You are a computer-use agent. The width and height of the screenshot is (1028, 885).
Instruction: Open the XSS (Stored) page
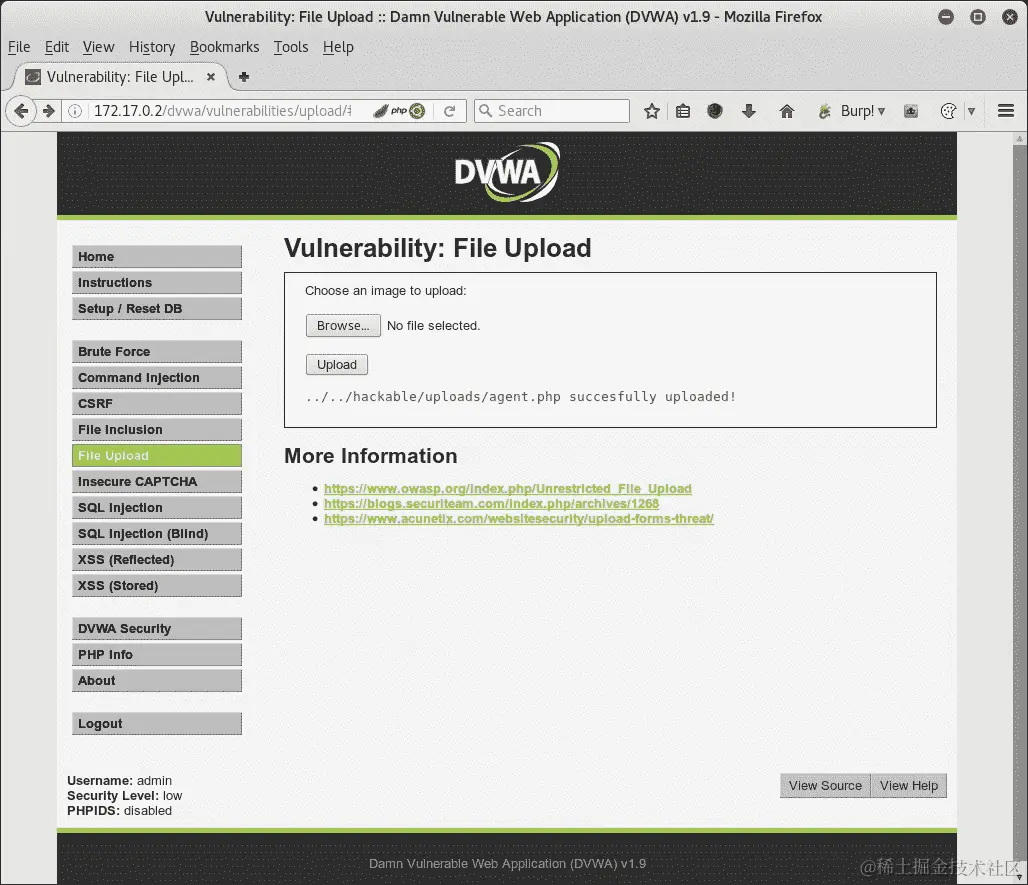[157, 585]
